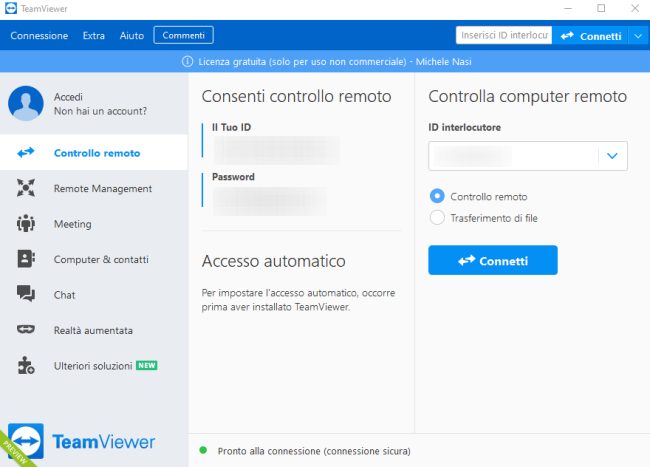Click the Non hai un account? link
The image size is (650, 467).
pos(100,111)
